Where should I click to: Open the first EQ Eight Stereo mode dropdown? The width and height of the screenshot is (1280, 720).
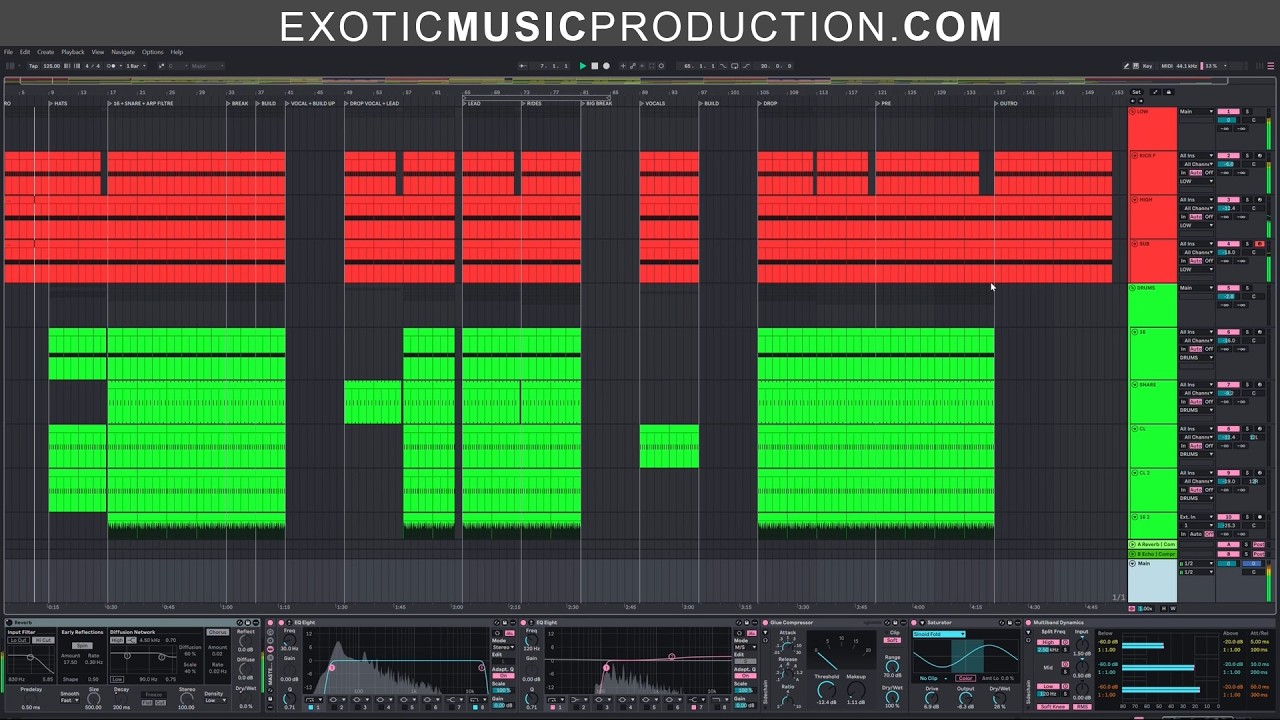(502, 647)
